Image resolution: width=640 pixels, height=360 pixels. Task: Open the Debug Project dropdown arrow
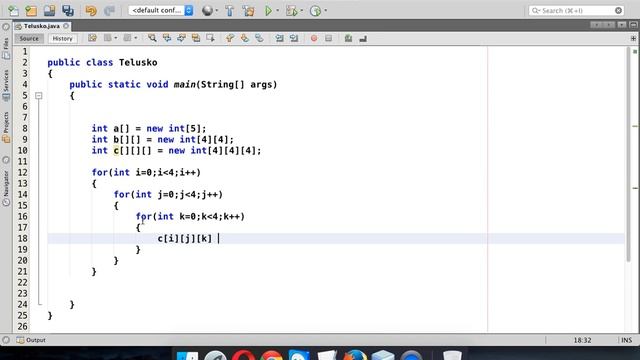click(x=302, y=11)
